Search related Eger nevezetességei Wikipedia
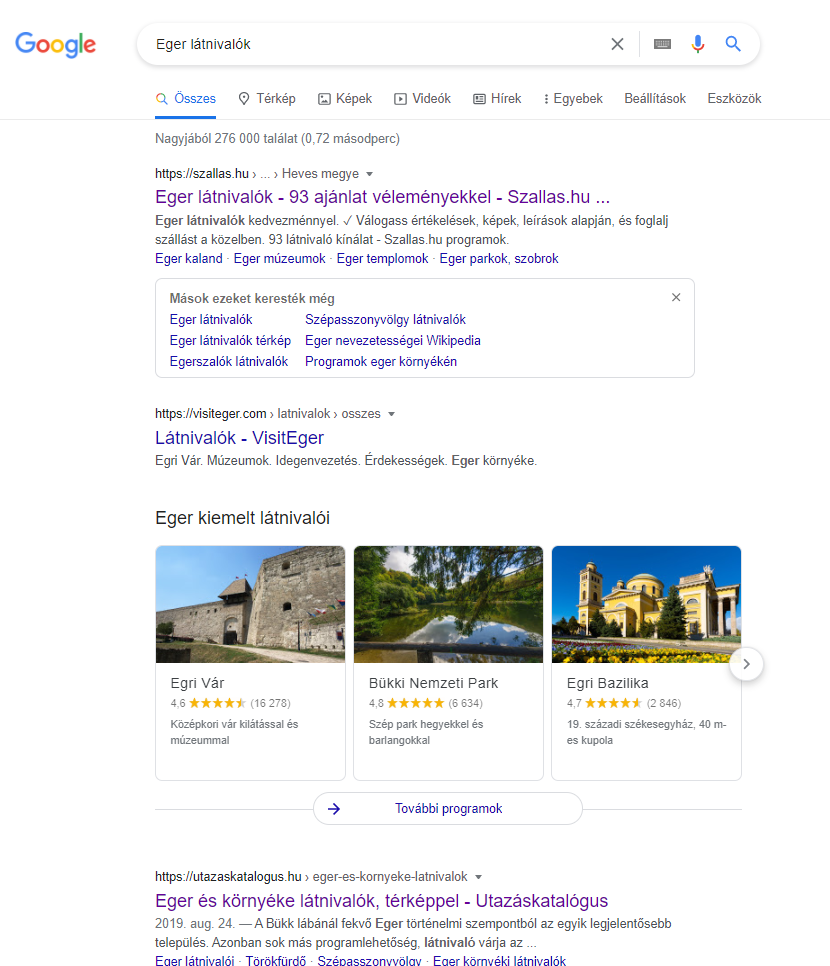This screenshot has width=830, height=966. [x=393, y=341]
